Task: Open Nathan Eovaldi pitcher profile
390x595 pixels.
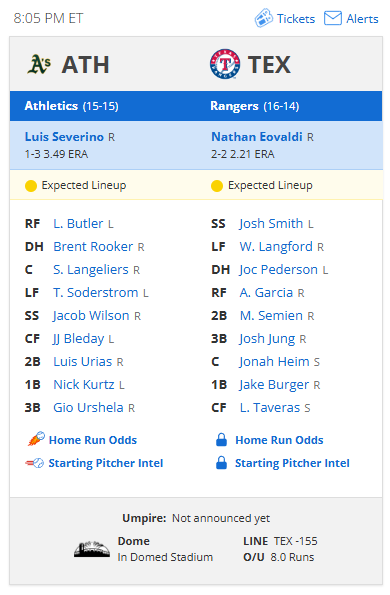Action: coord(256,137)
